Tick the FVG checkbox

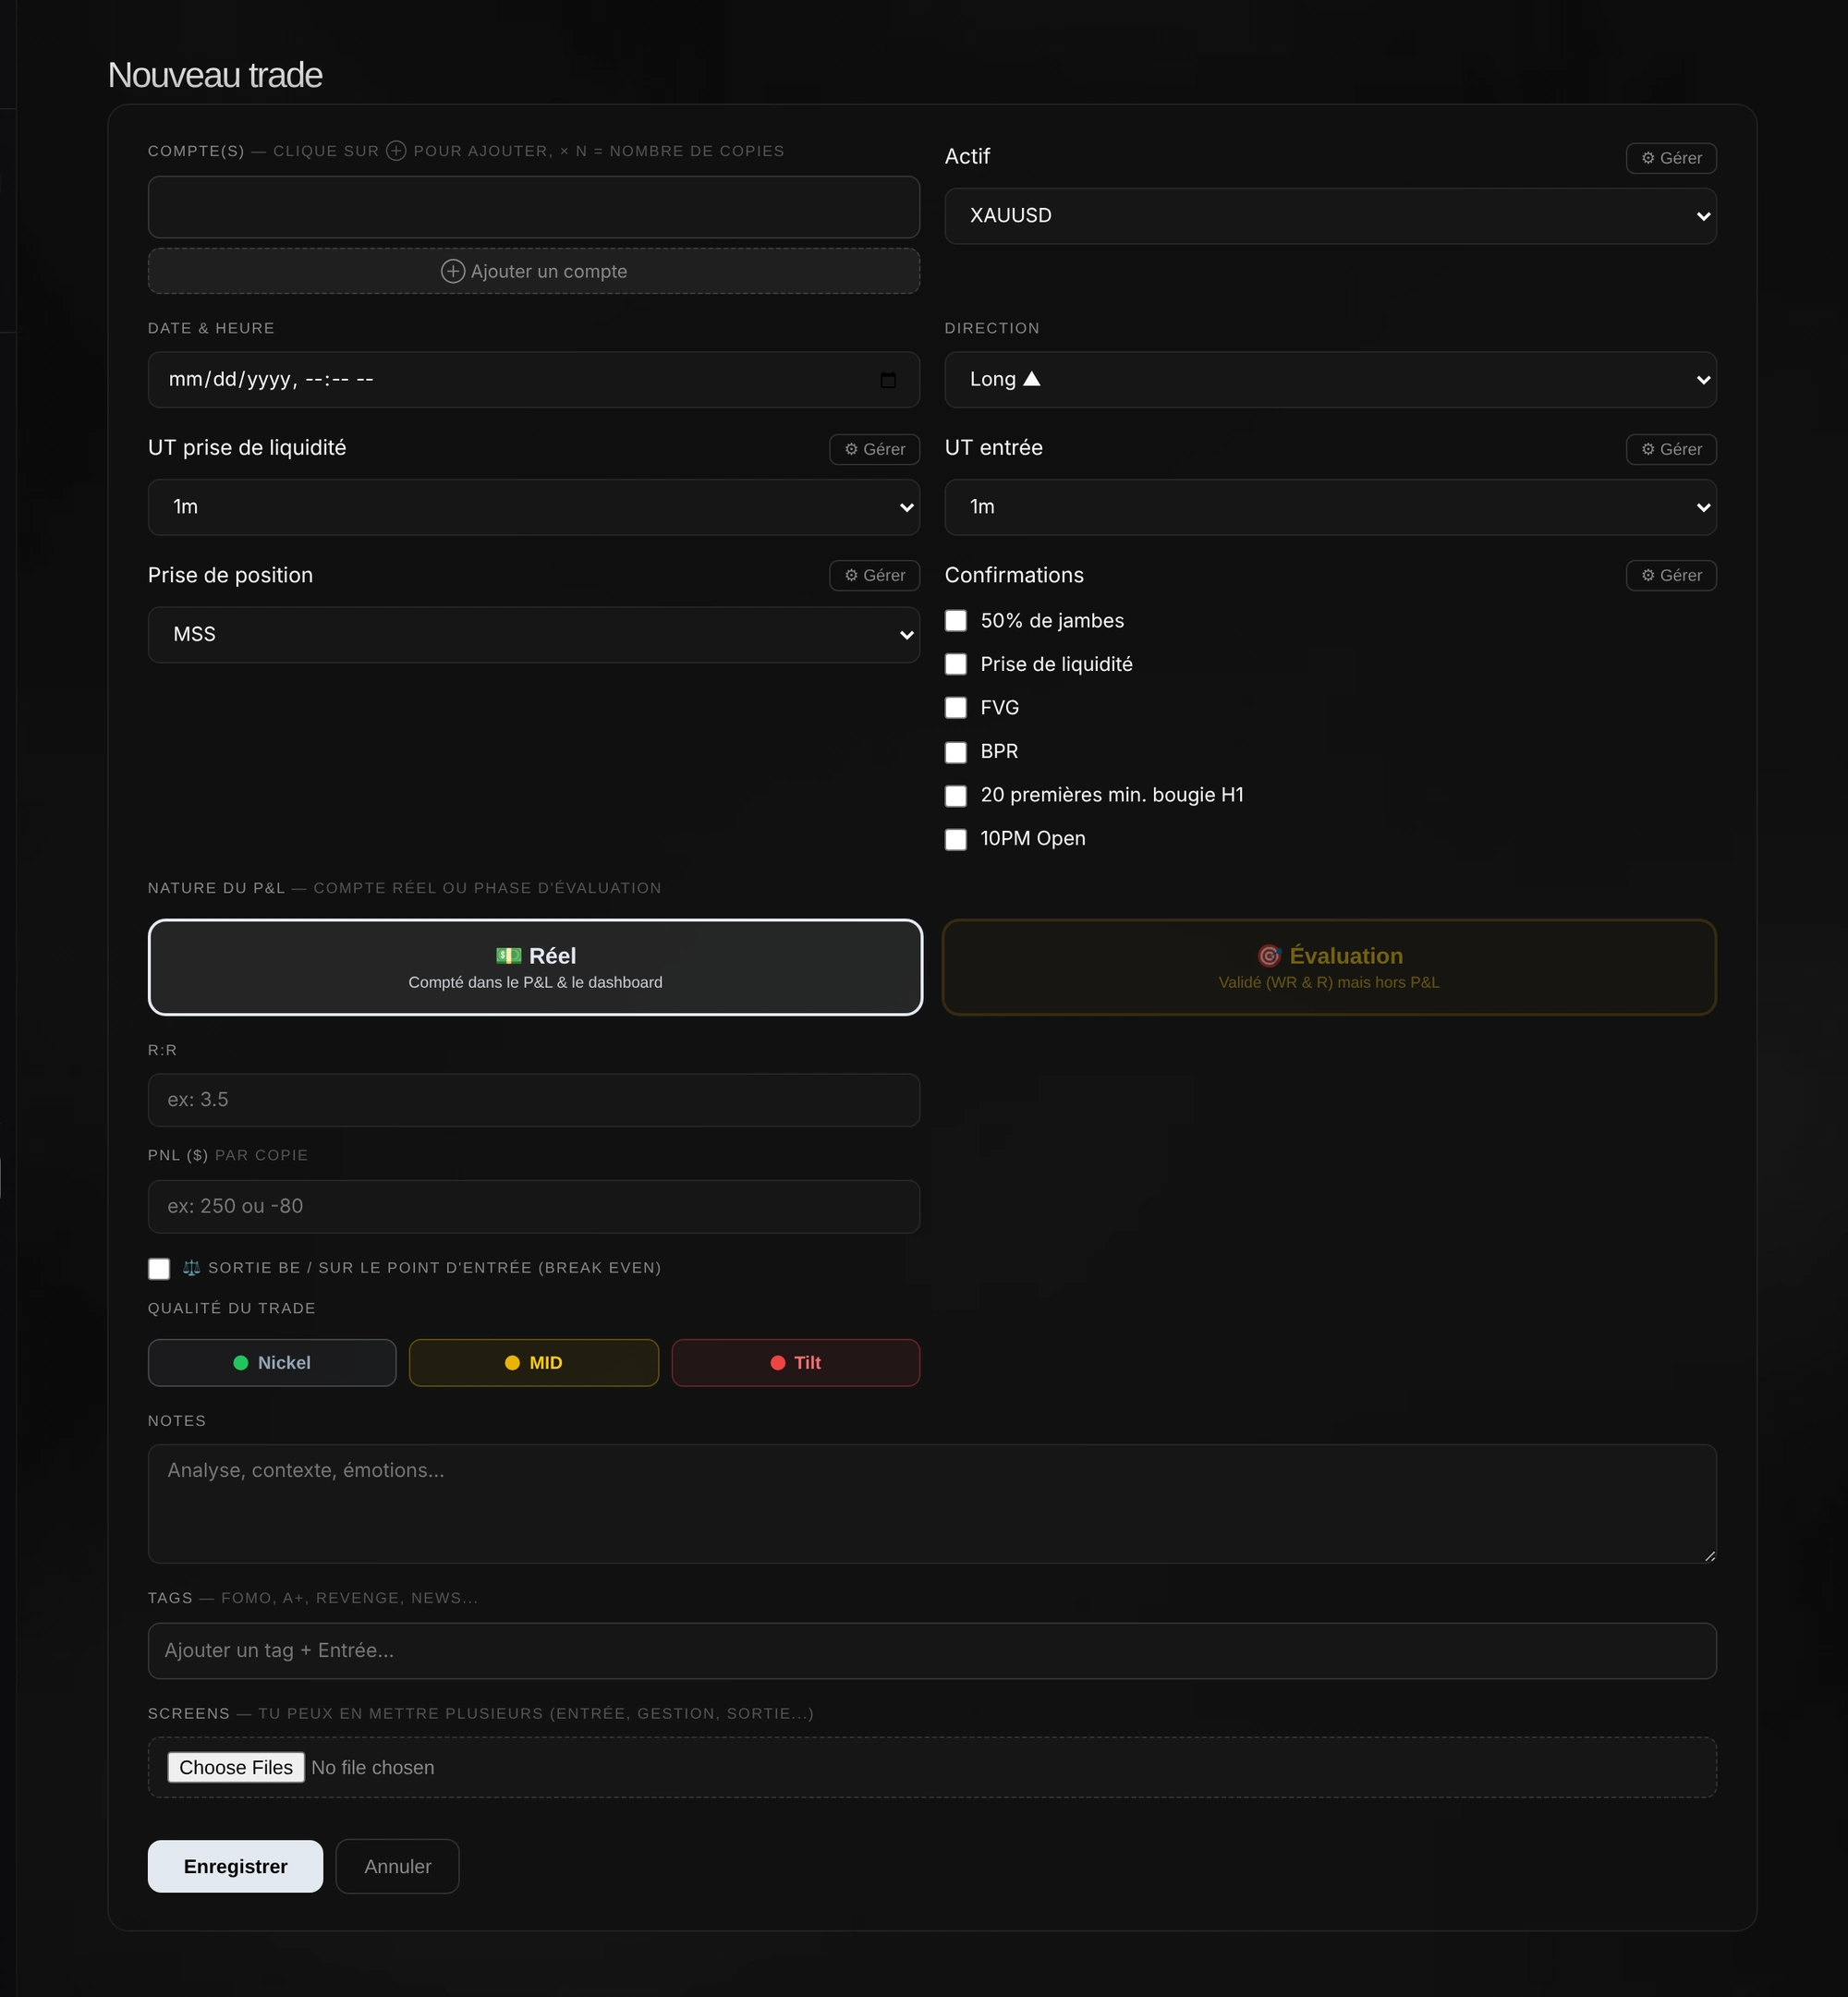956,708
